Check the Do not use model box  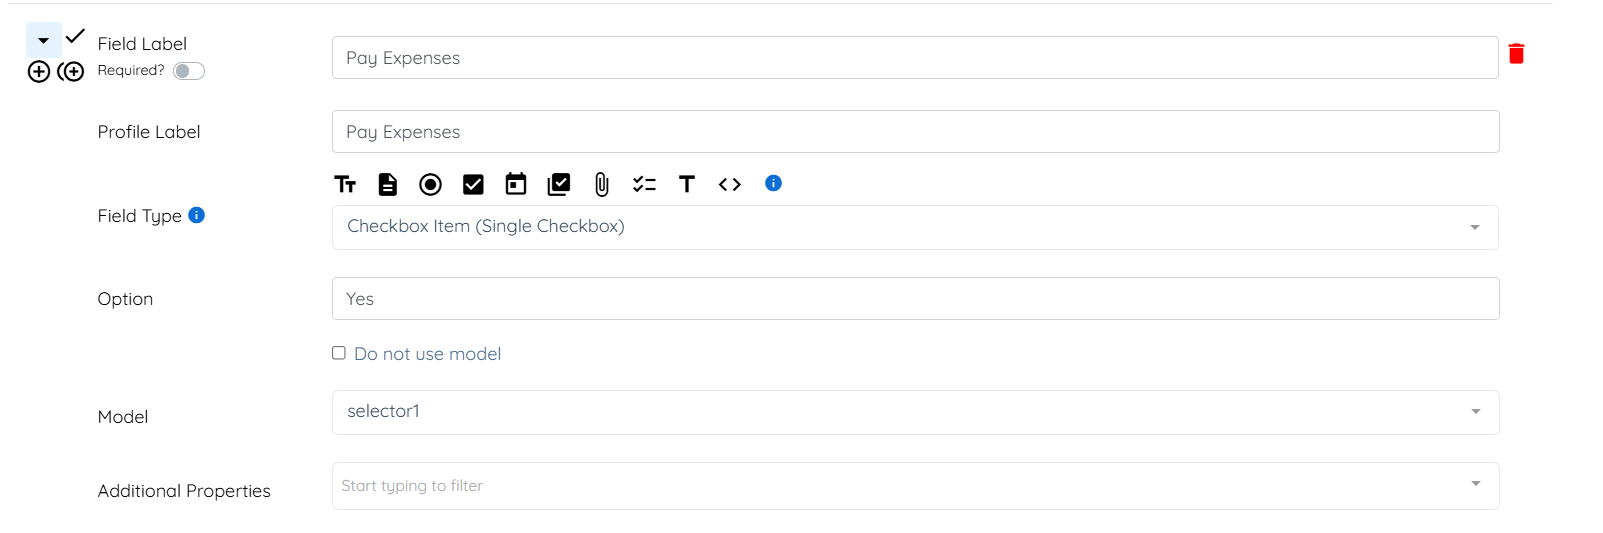(339, 353)
